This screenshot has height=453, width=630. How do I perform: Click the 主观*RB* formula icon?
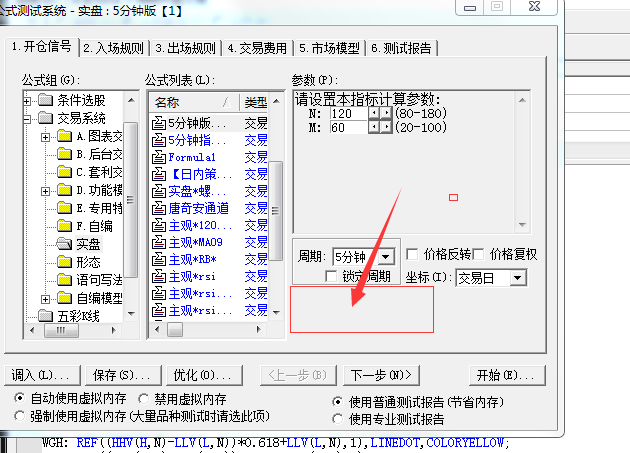pos(159,260)
